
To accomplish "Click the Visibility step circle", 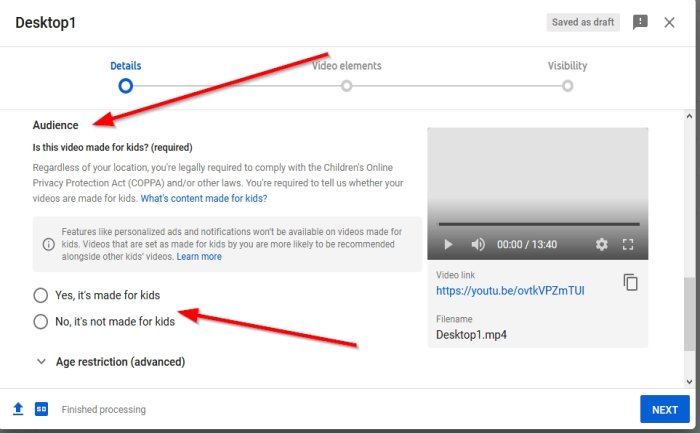I will coord(567,86).
